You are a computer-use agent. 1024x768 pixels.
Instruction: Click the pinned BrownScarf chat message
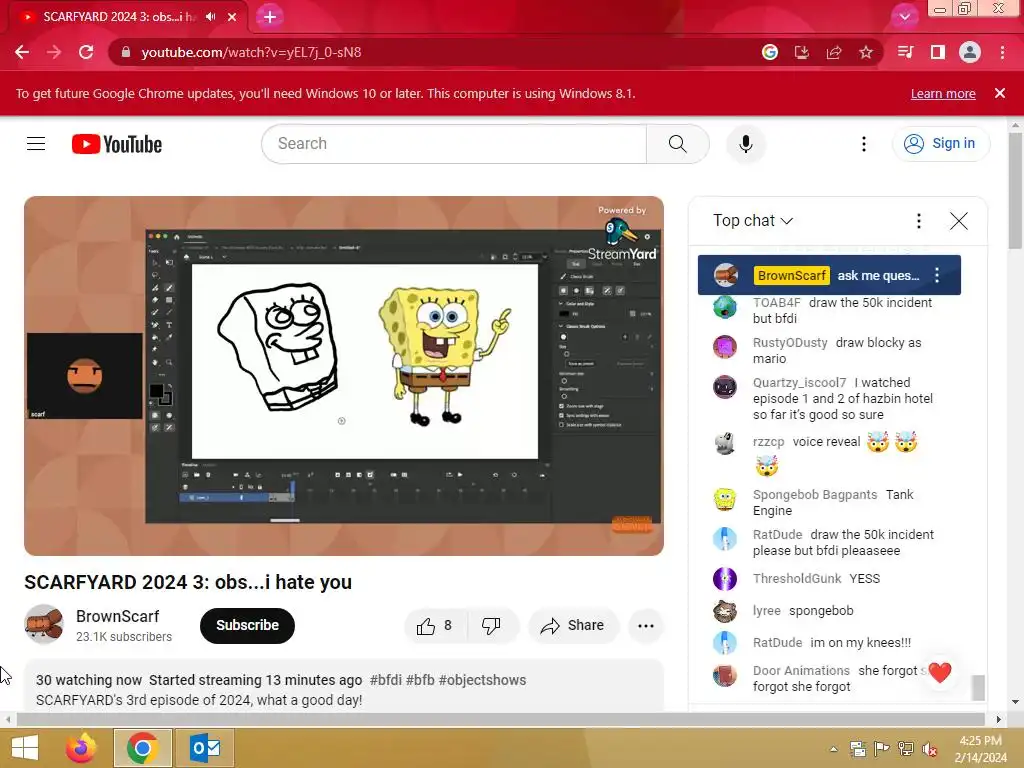(829, 275)
